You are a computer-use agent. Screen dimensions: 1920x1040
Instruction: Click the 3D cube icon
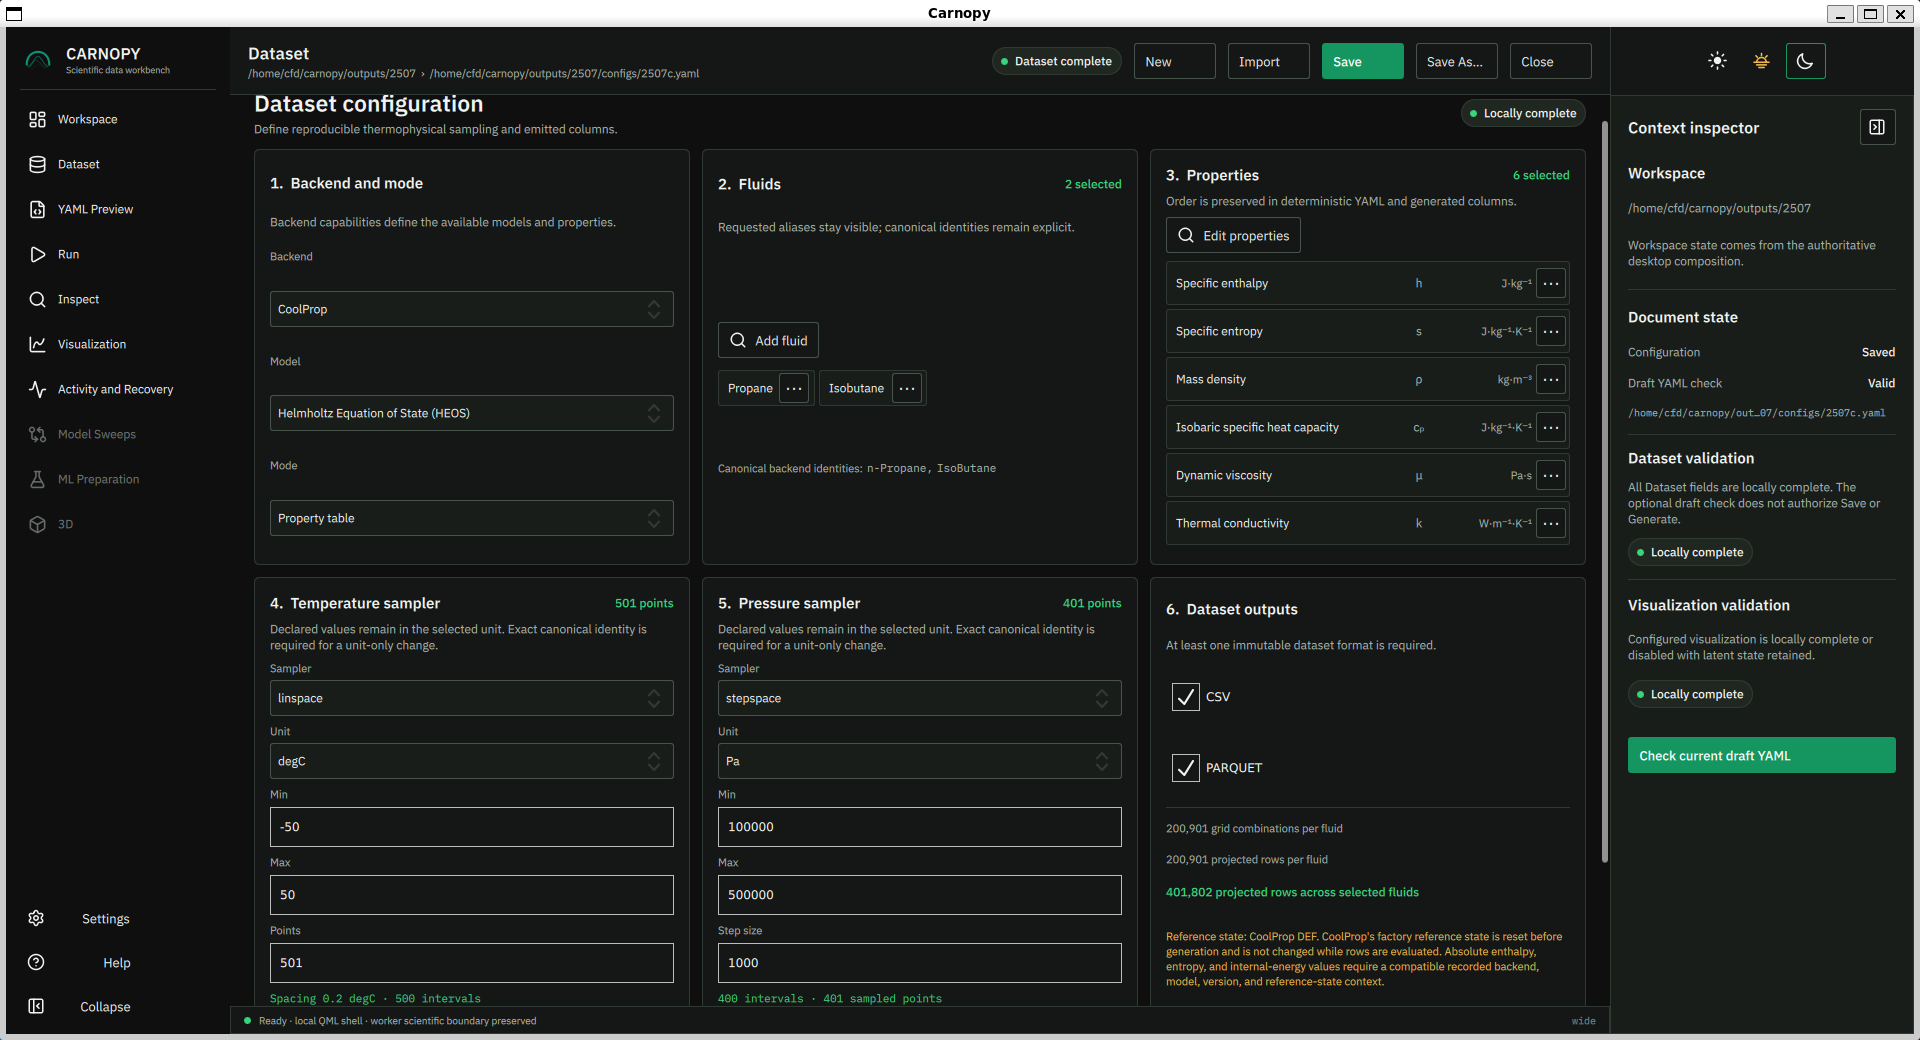pyautogui.click(x=37, y=524)
